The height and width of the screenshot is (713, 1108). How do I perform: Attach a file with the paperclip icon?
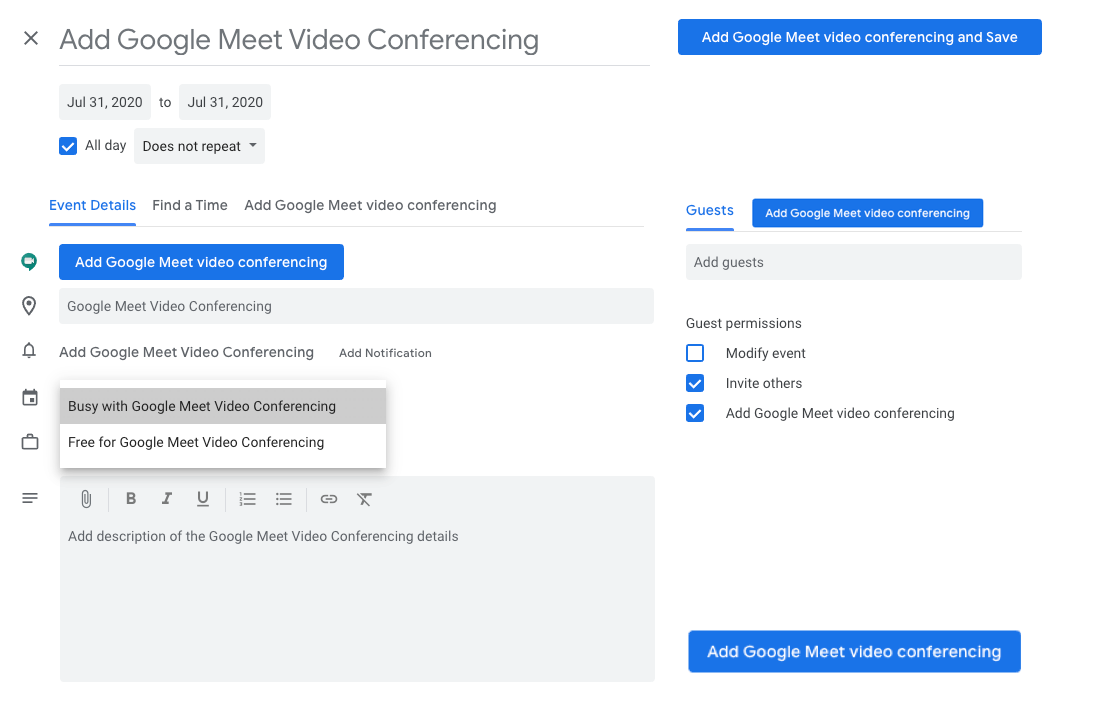pyautogui.click(x=86, y=500)
